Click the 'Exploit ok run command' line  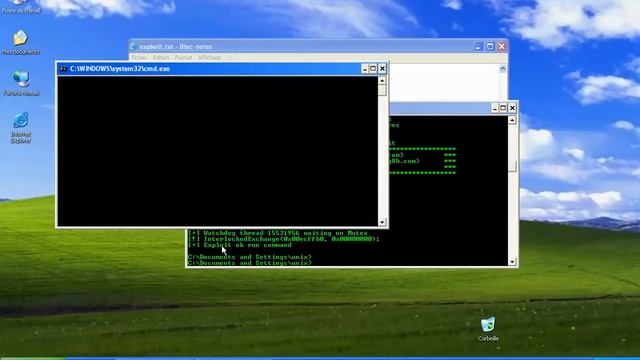[240, 245]
